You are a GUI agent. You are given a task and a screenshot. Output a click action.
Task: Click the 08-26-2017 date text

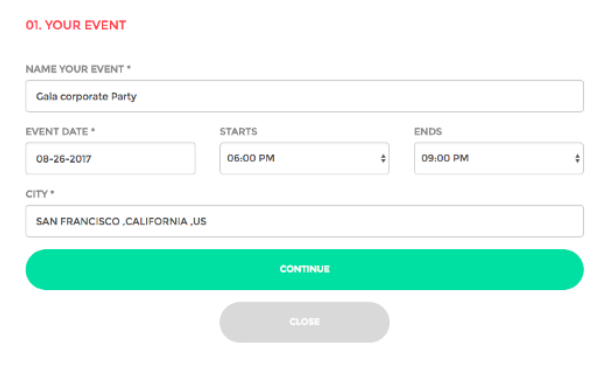64,159
